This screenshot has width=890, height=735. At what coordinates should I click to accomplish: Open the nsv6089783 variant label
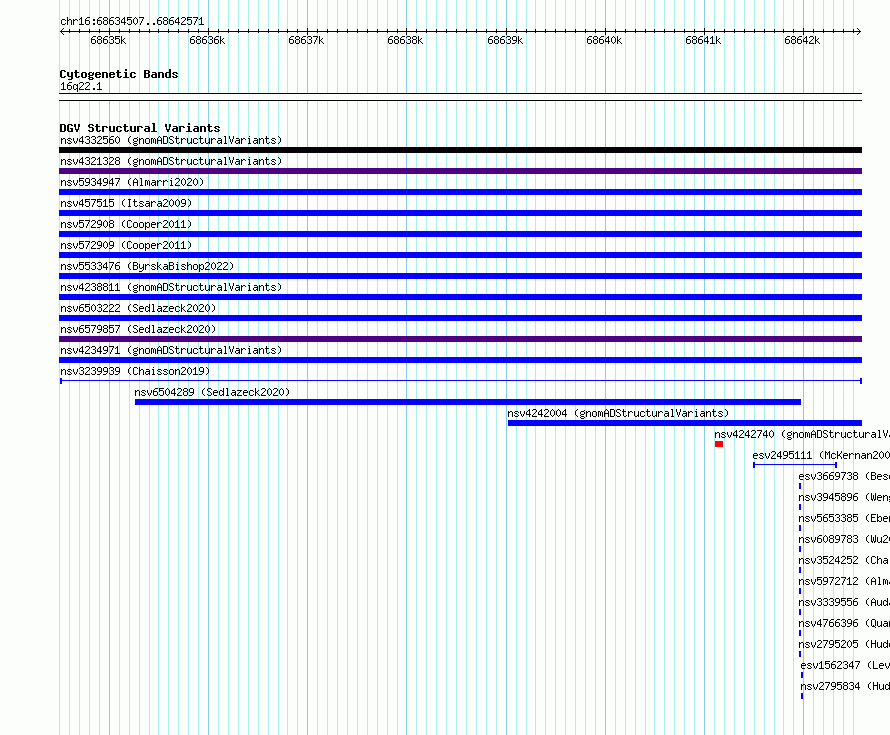pos(843,539)
